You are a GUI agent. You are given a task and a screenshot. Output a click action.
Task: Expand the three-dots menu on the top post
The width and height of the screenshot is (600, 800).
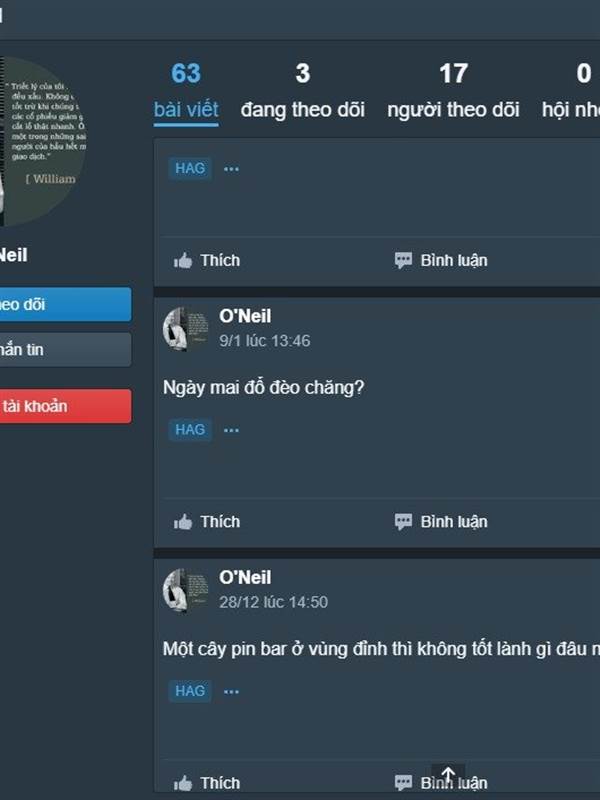point(231,169)
